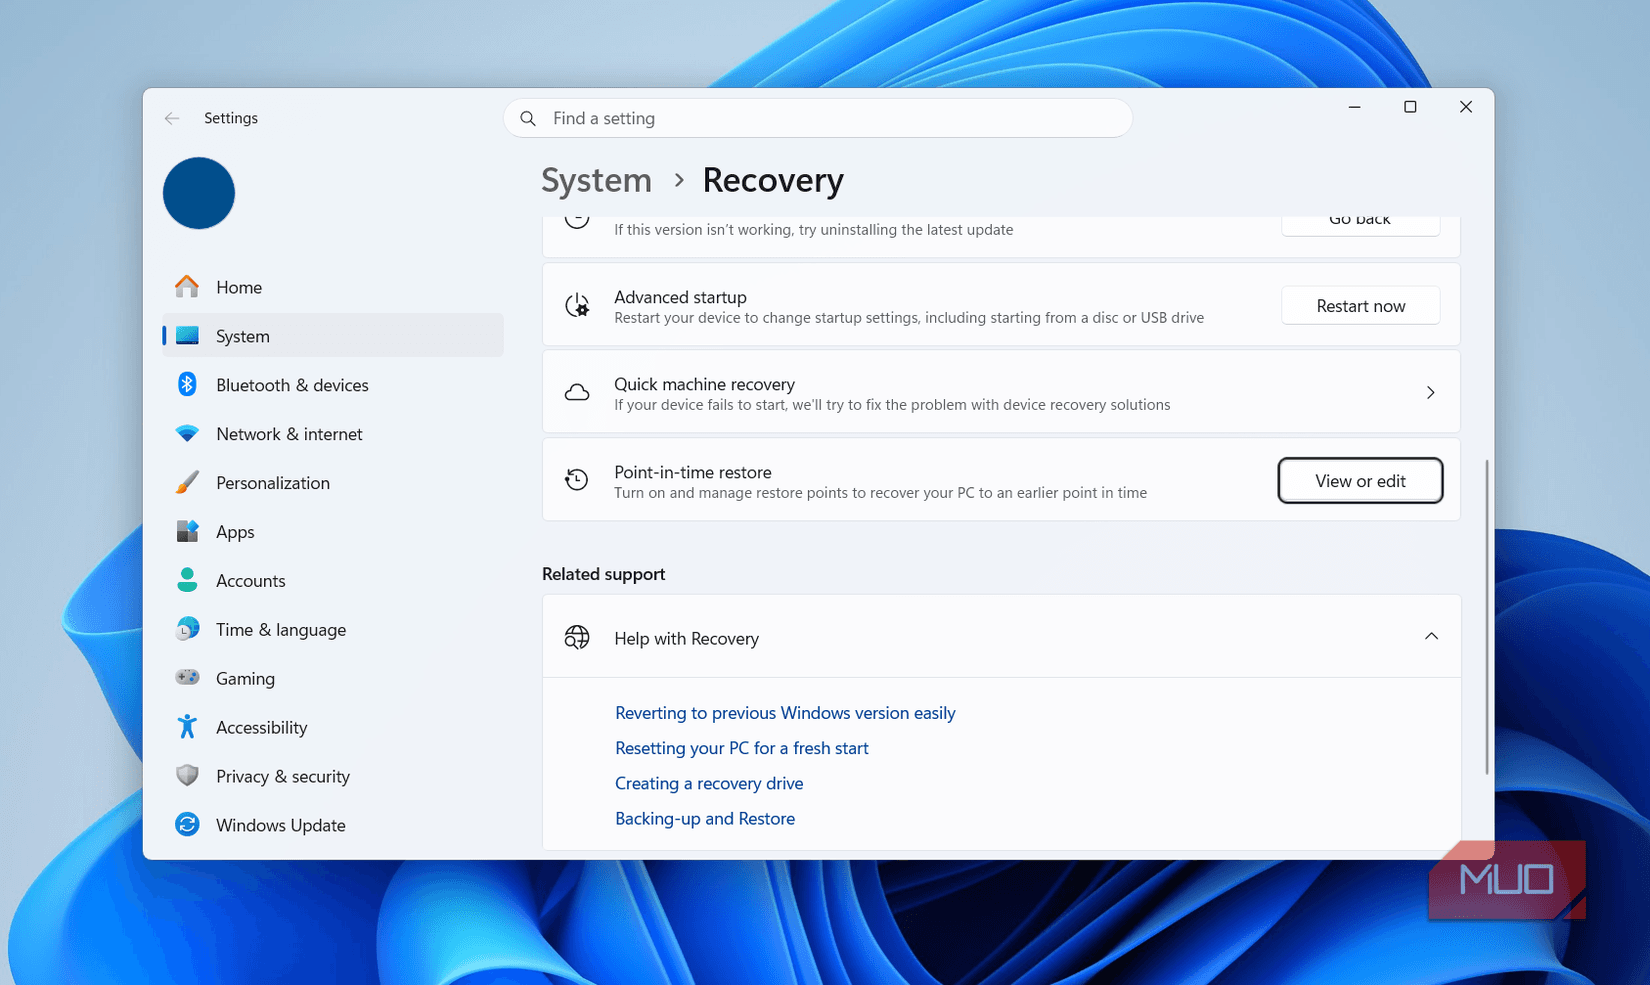Screen dimensions: 1650x985
Task: Click the Related support heading
Action: pos(603,574)
